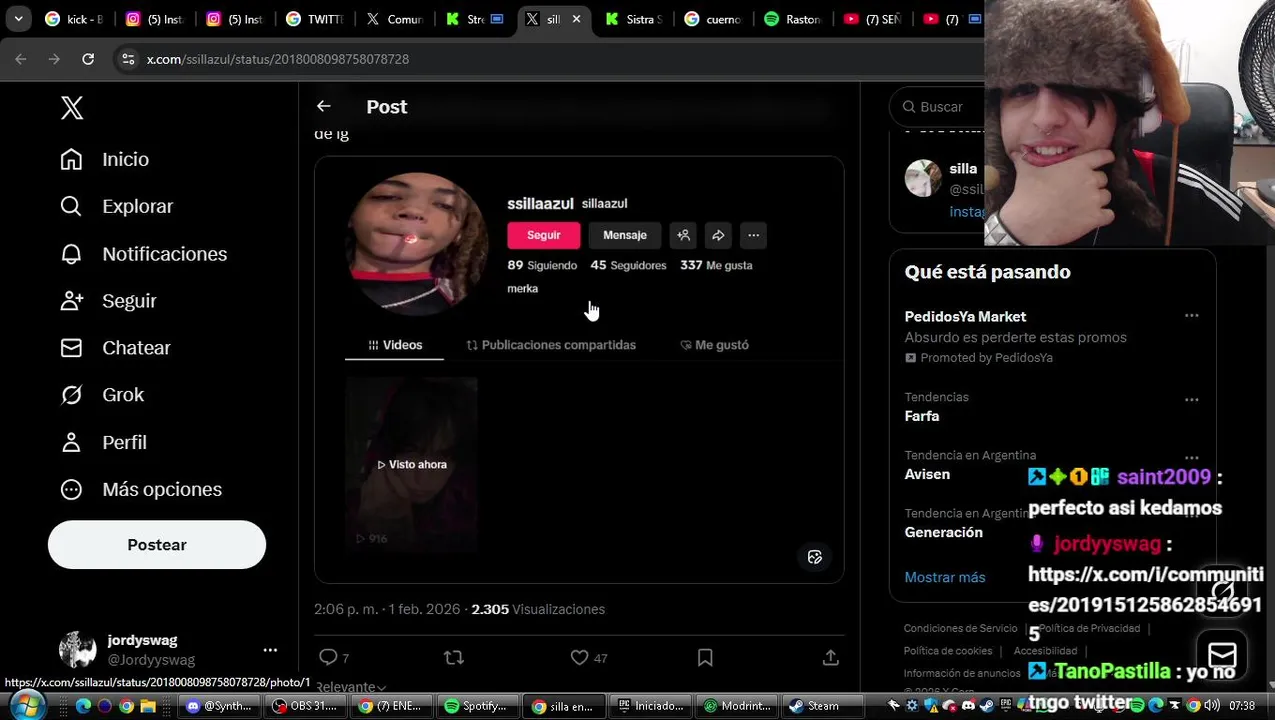Image resolution: width=1275 pixels, height=720 pixels.
Task: Bookmark the post
Action: (x=705, y=657)
